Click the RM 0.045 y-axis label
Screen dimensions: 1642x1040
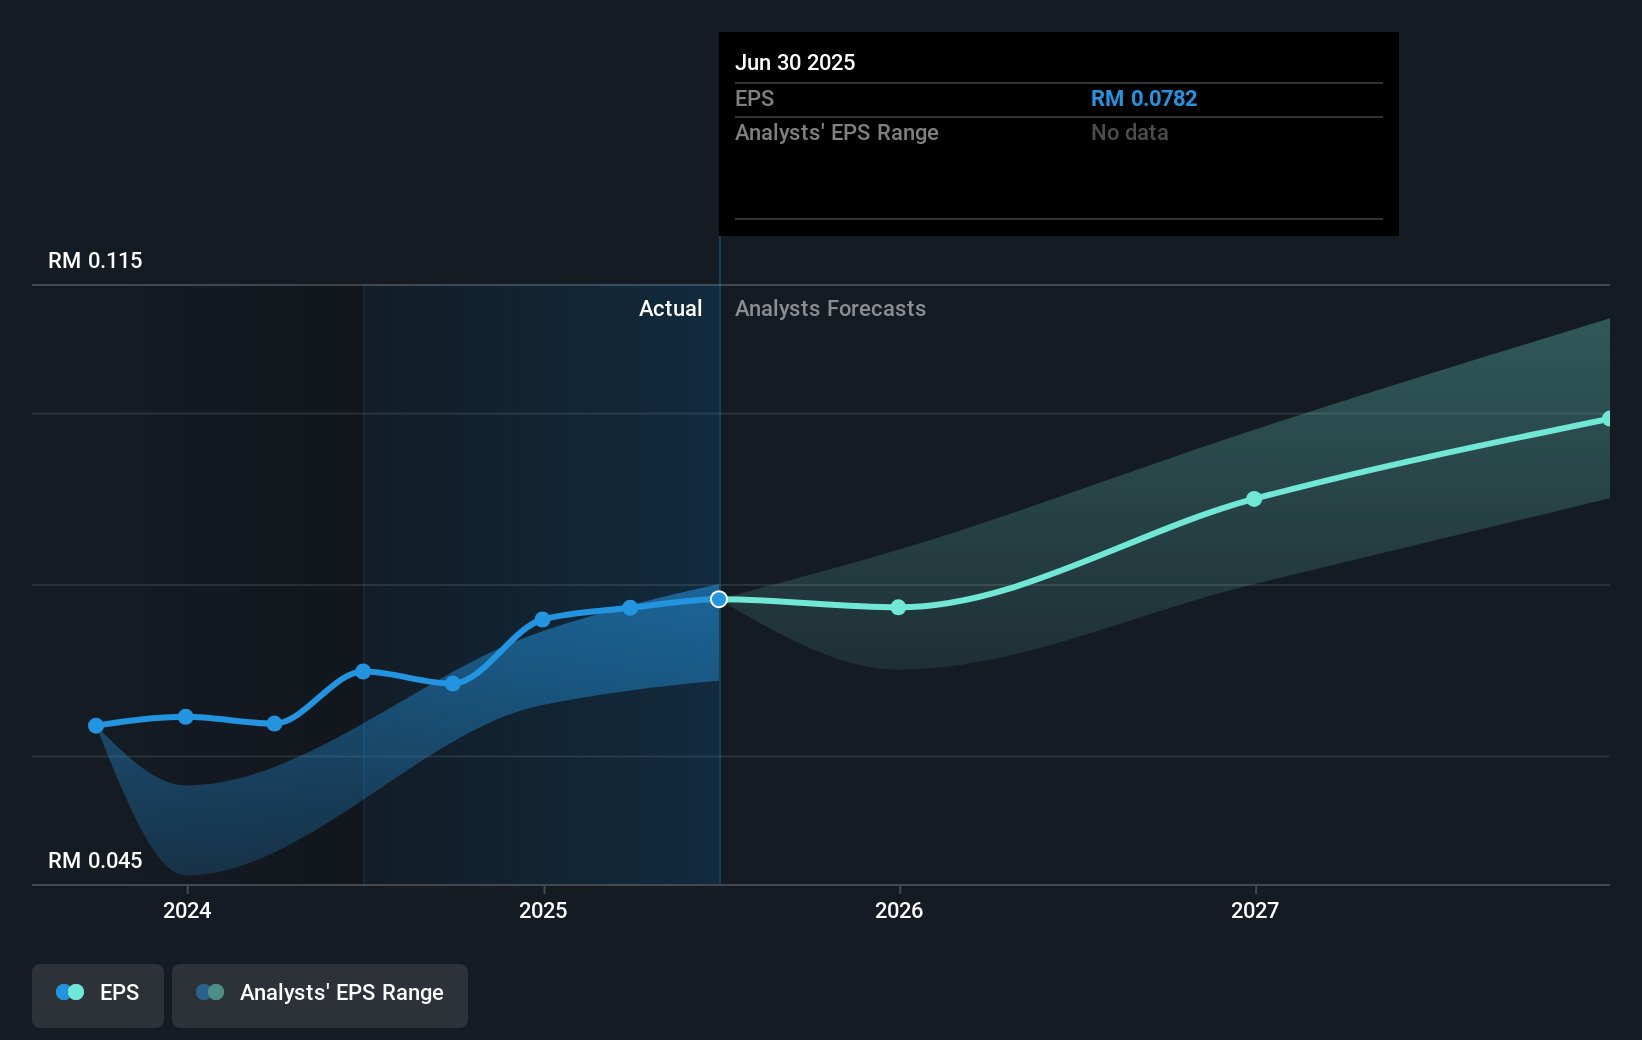click(x=95, y=860)
